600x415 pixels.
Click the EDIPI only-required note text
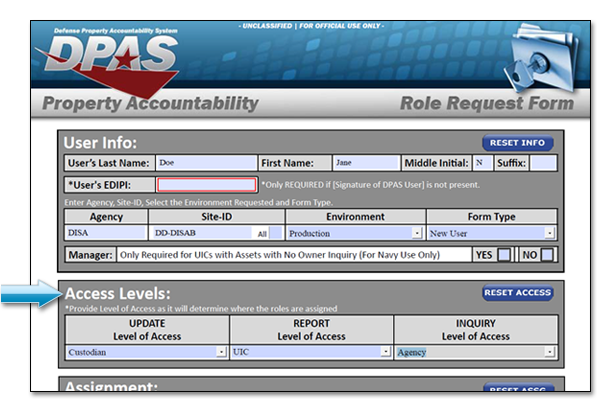tap(370, 185)
